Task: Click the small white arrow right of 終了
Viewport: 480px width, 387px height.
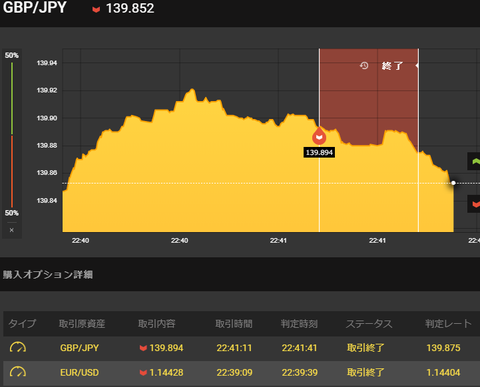Action: point(417,66)
